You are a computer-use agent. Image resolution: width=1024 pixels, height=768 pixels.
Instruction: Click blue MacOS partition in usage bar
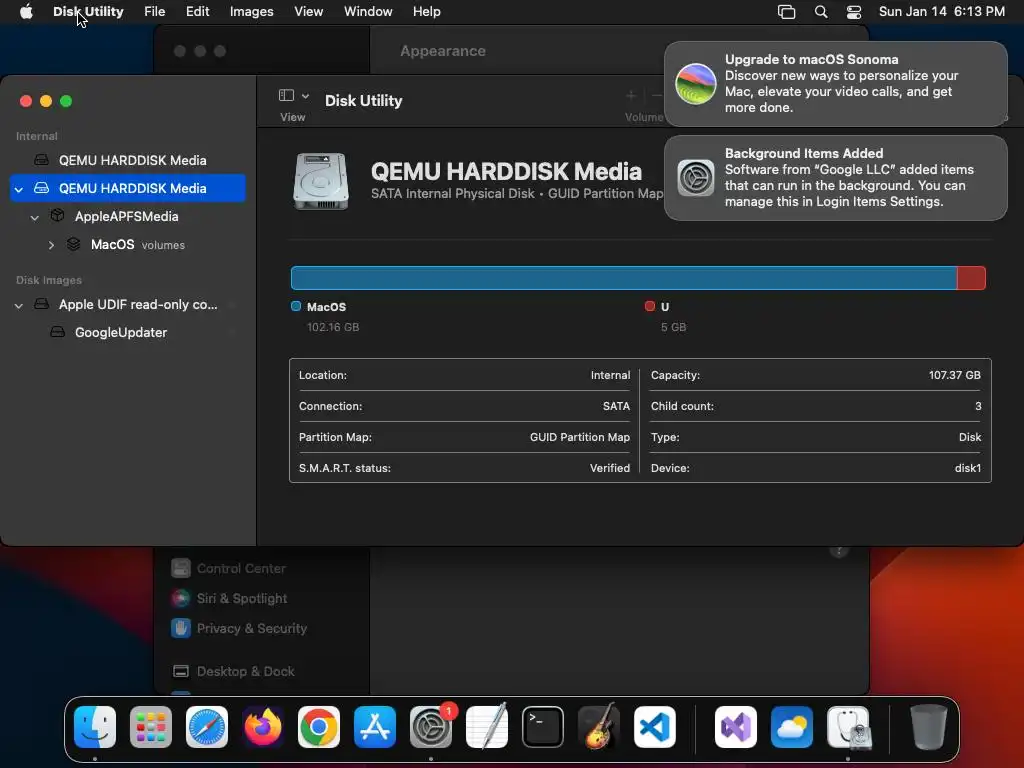tap(624, 278)
